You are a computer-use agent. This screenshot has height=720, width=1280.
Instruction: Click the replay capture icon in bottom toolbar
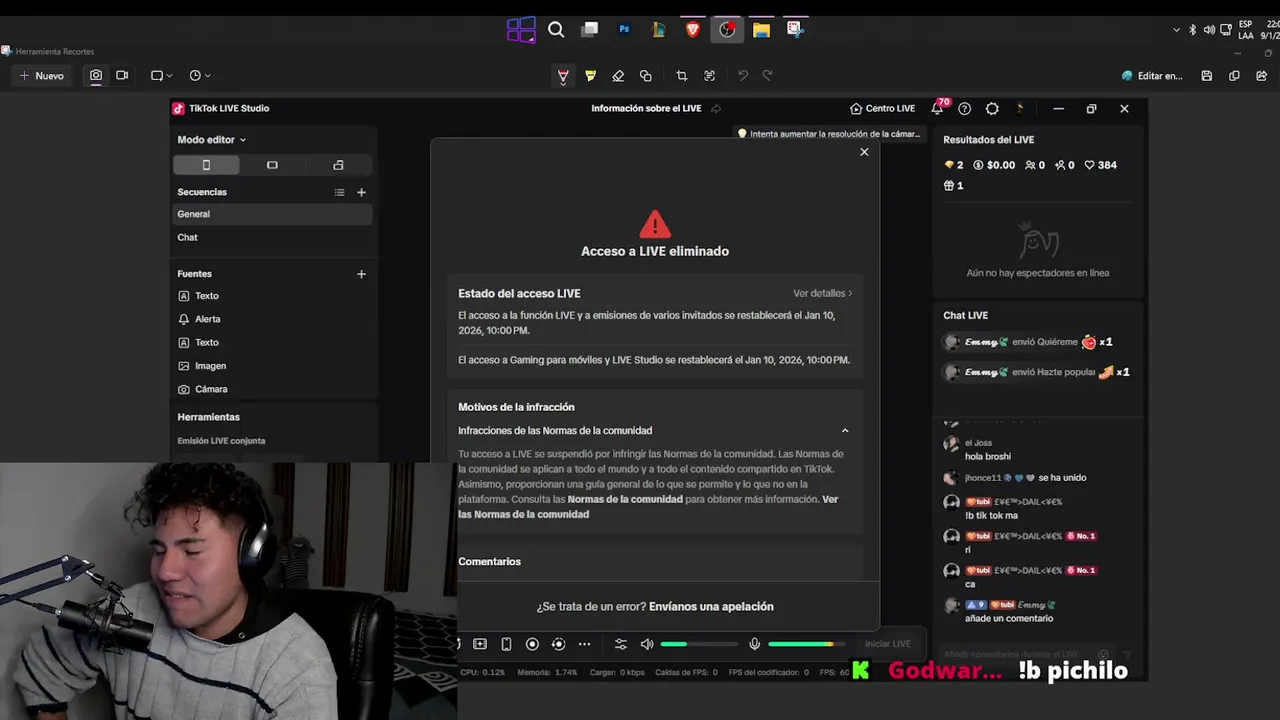pyautogui.click(x=558, y=644)
